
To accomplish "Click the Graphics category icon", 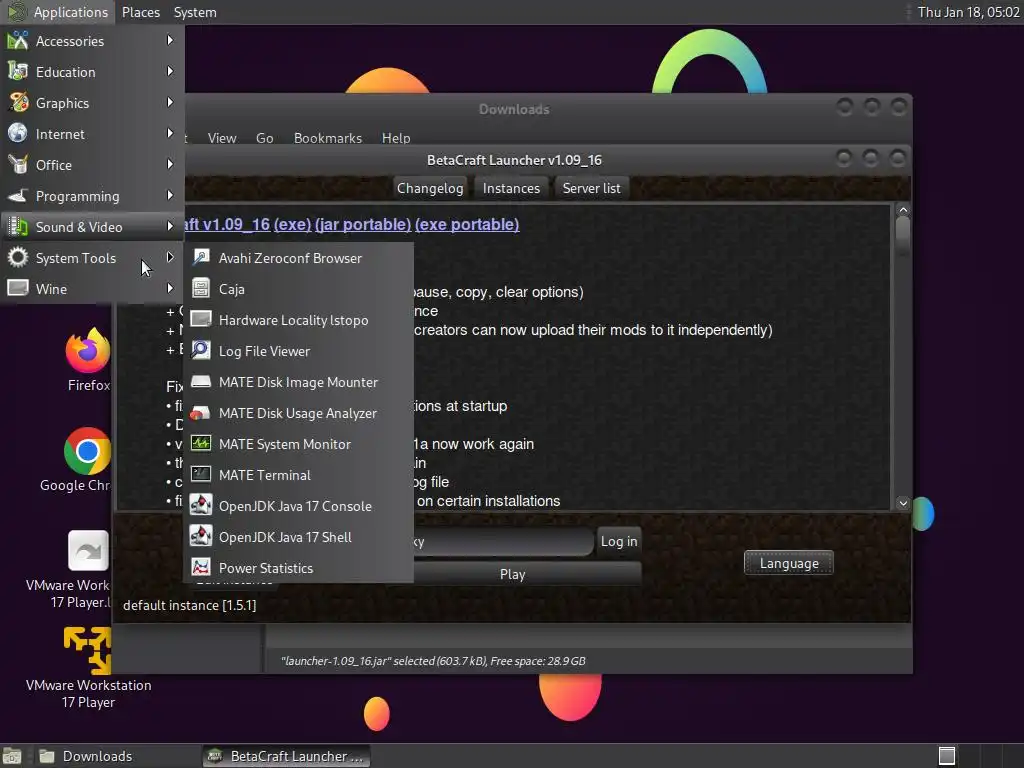I will pos(18,103).
